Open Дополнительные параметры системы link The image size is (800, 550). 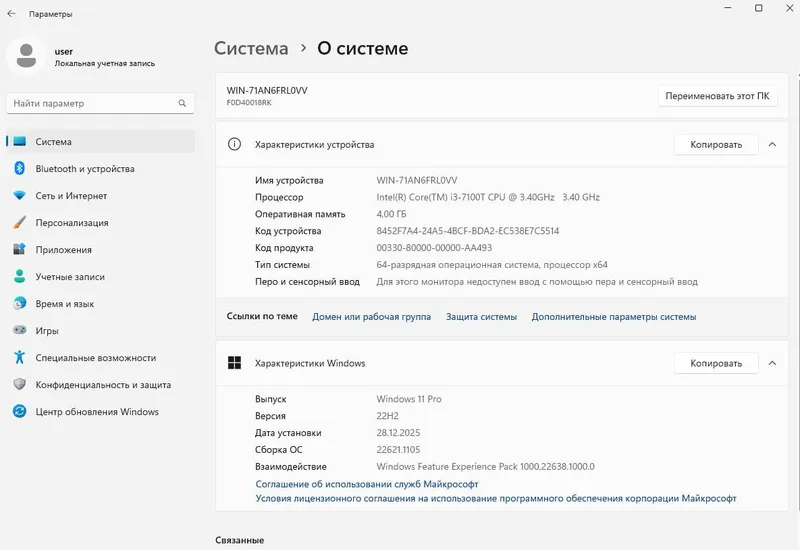(x=614, y=316)
